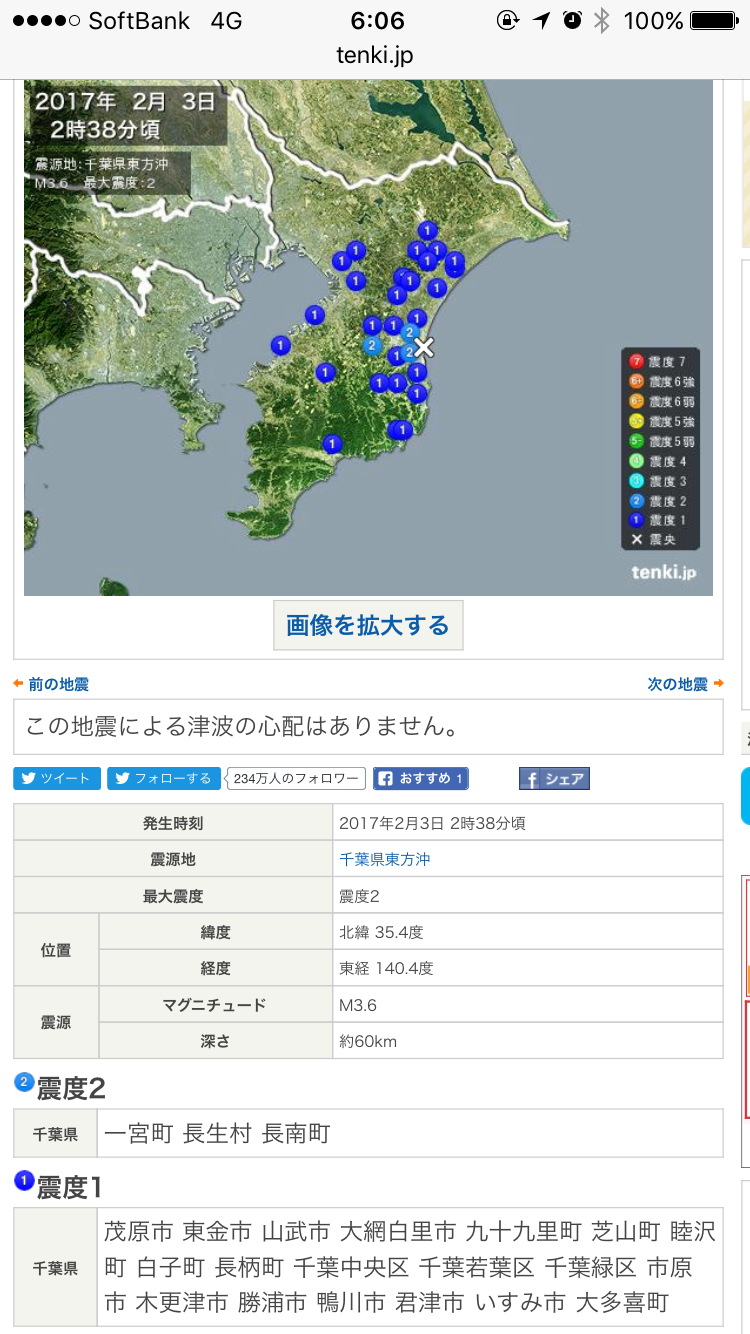Tap the rotation lock status icon
The image size is (750, 1334).
508,21
